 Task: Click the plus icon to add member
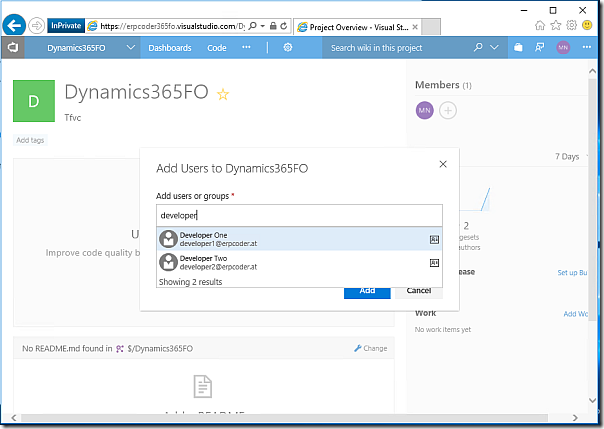pos(448,111)
